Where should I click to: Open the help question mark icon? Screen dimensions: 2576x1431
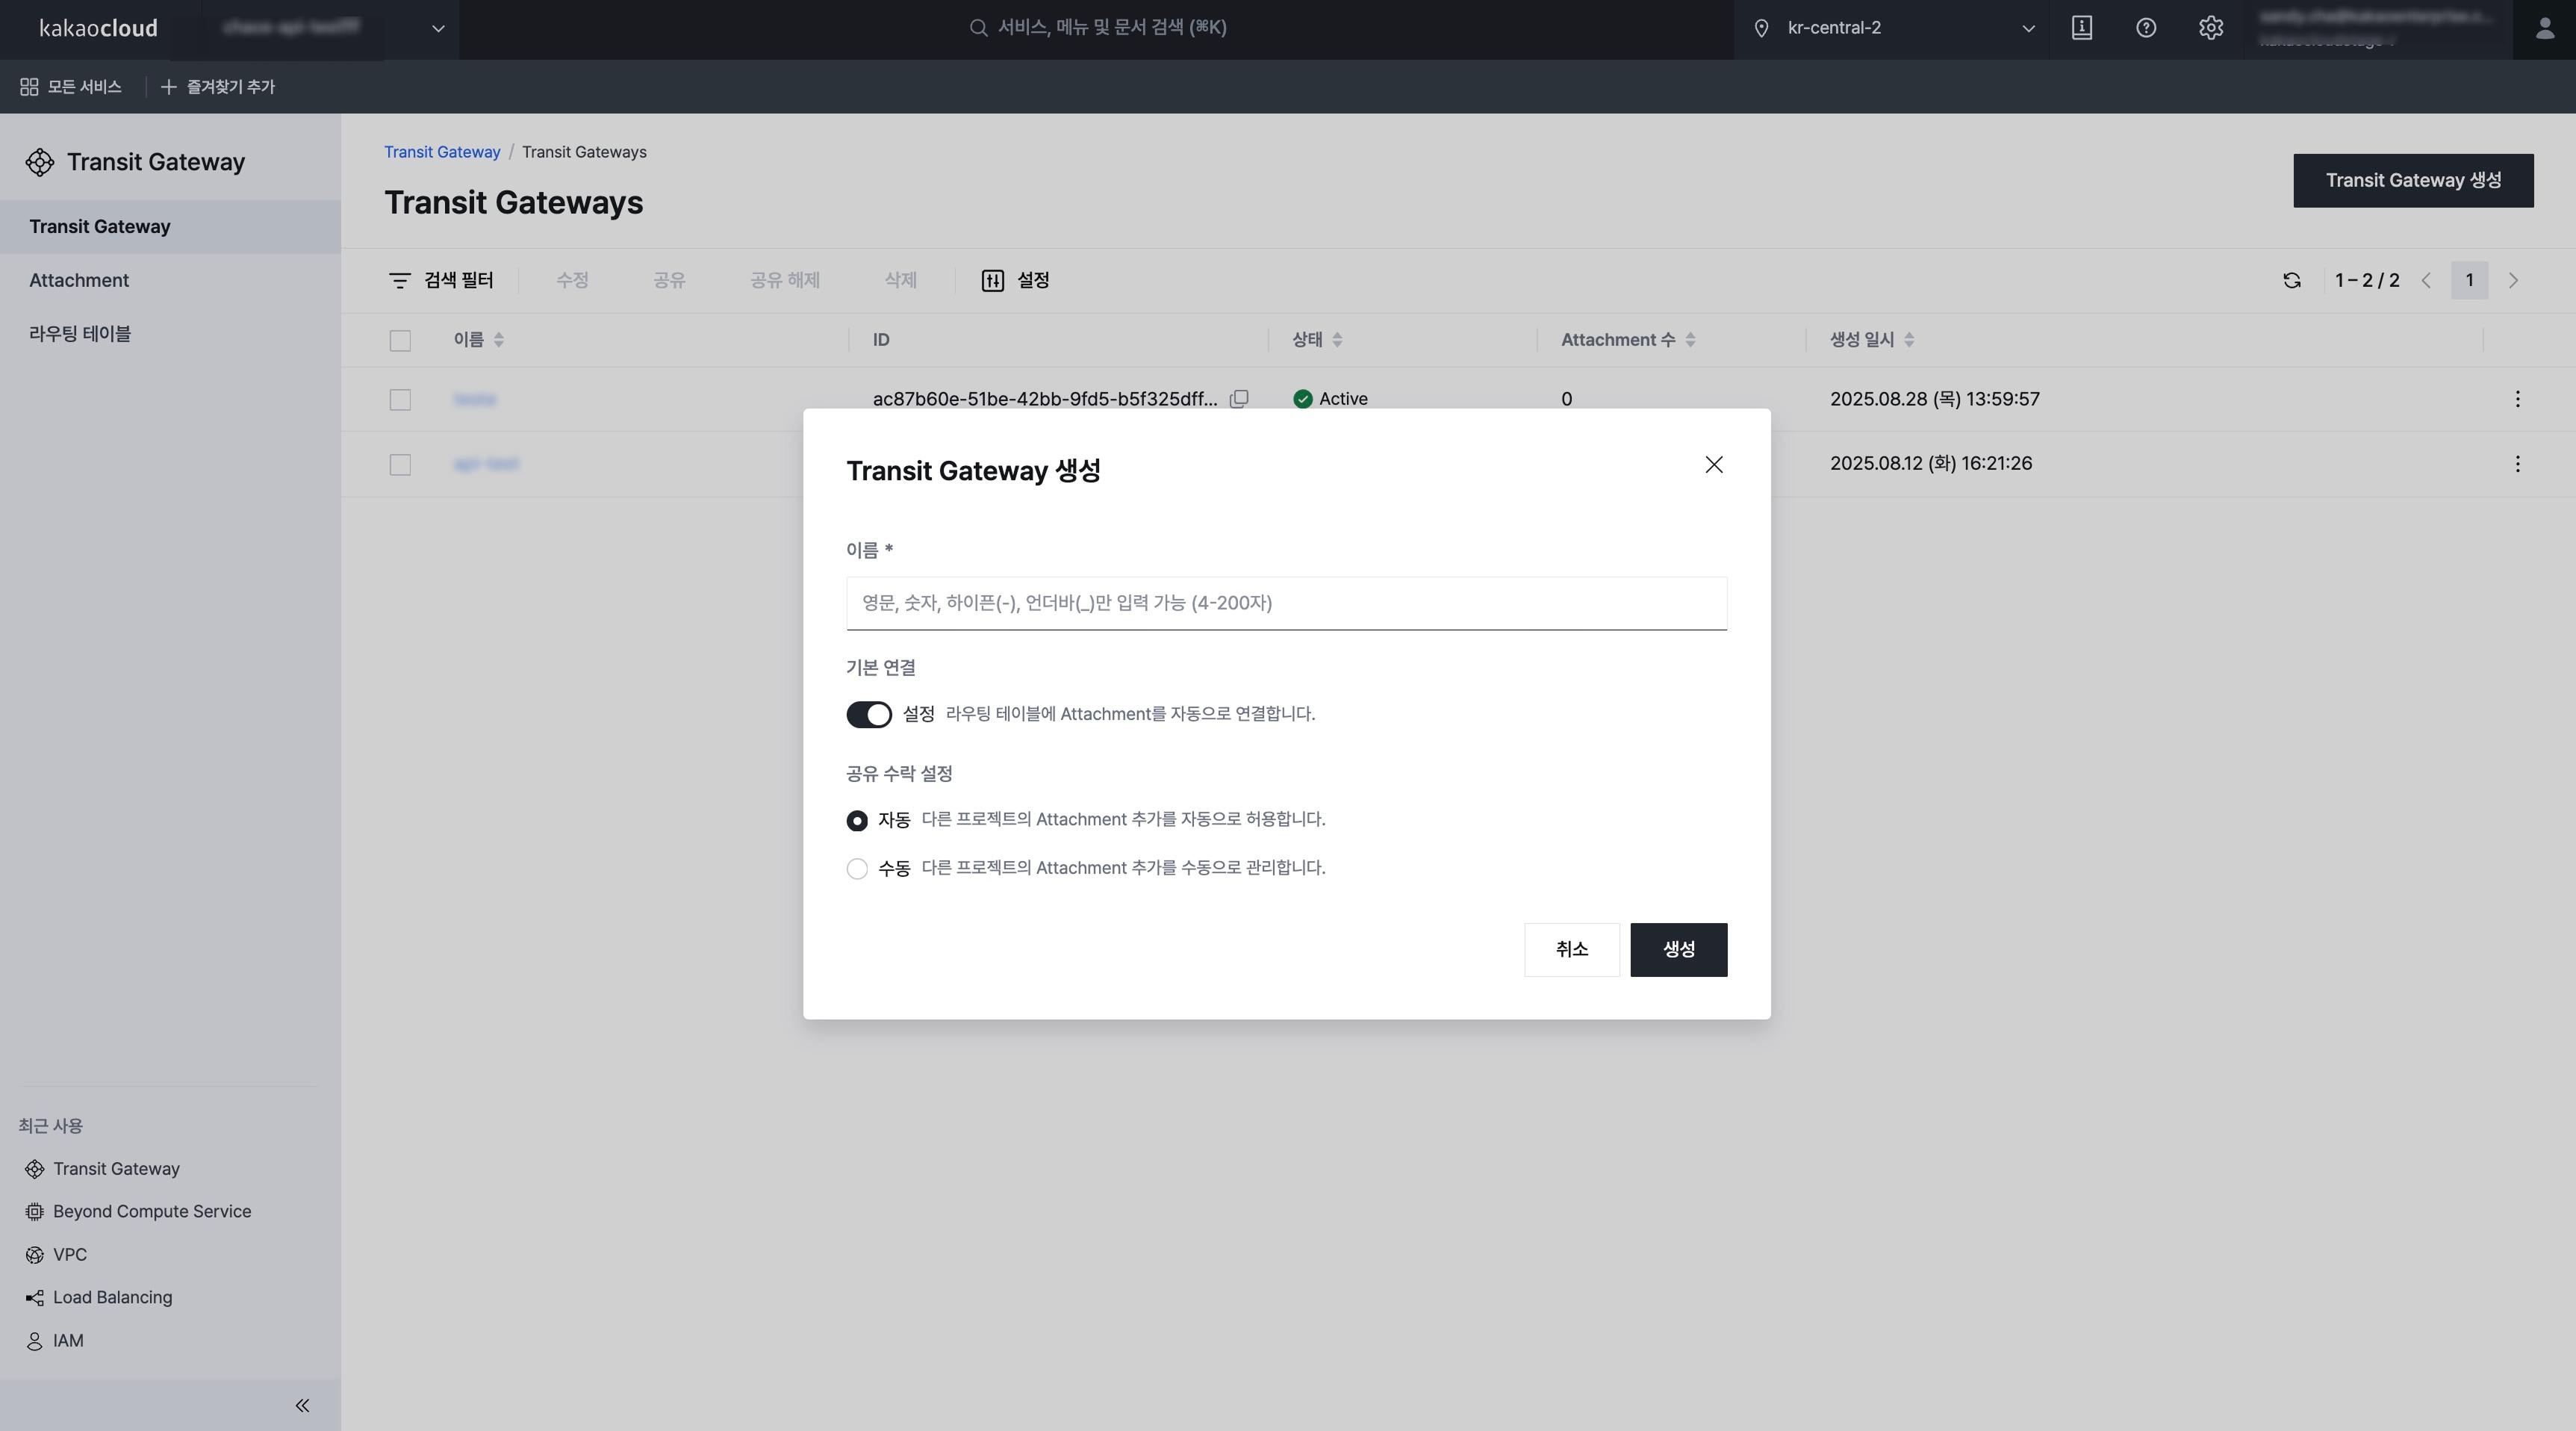point(2146,28)
